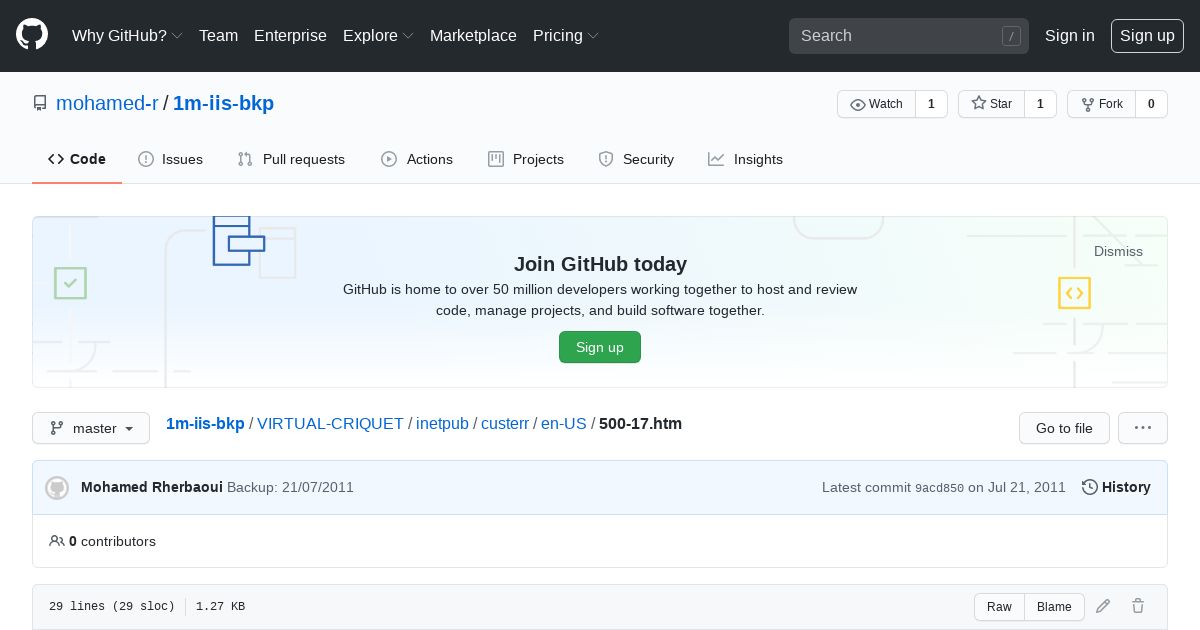Click the 1.27 KB file size
Image resolution: width=1200 pixels, height=630 pixels.
coord(220,607)
